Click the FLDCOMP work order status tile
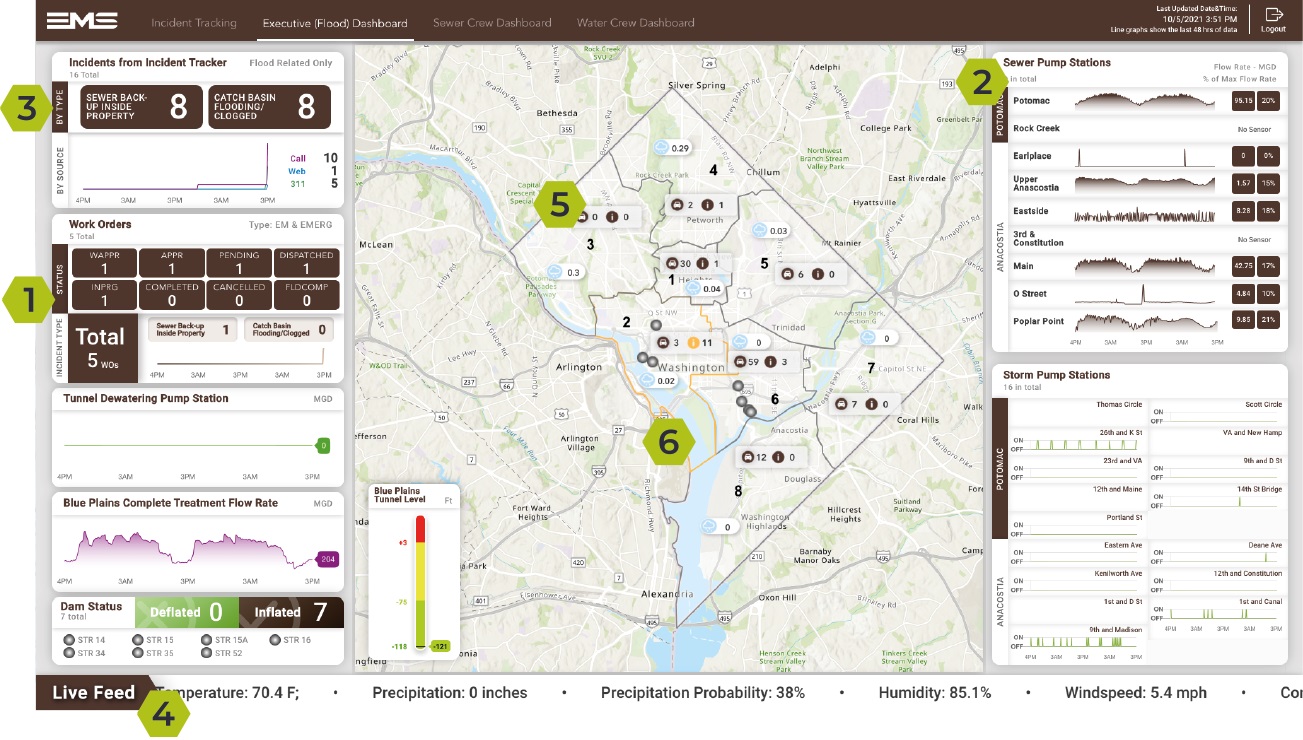The height and width of the screenshot is (740, 1303). 306,294
